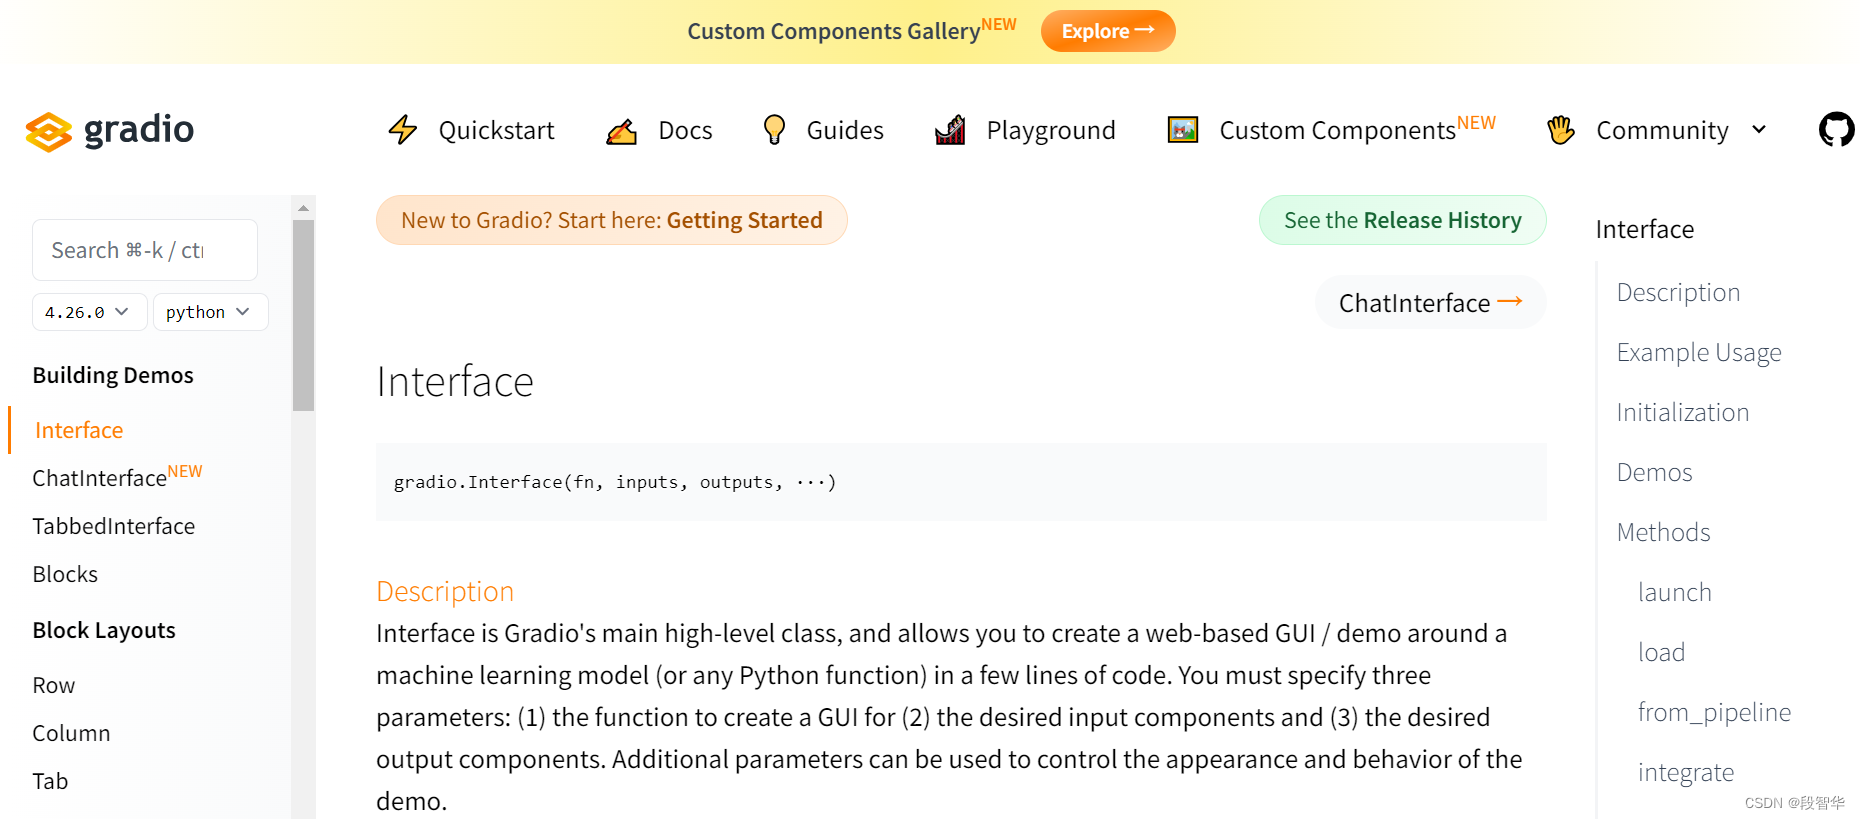Click the Community waving hand icon
The image size is (1860, 819).
(x=1560, y=130)
